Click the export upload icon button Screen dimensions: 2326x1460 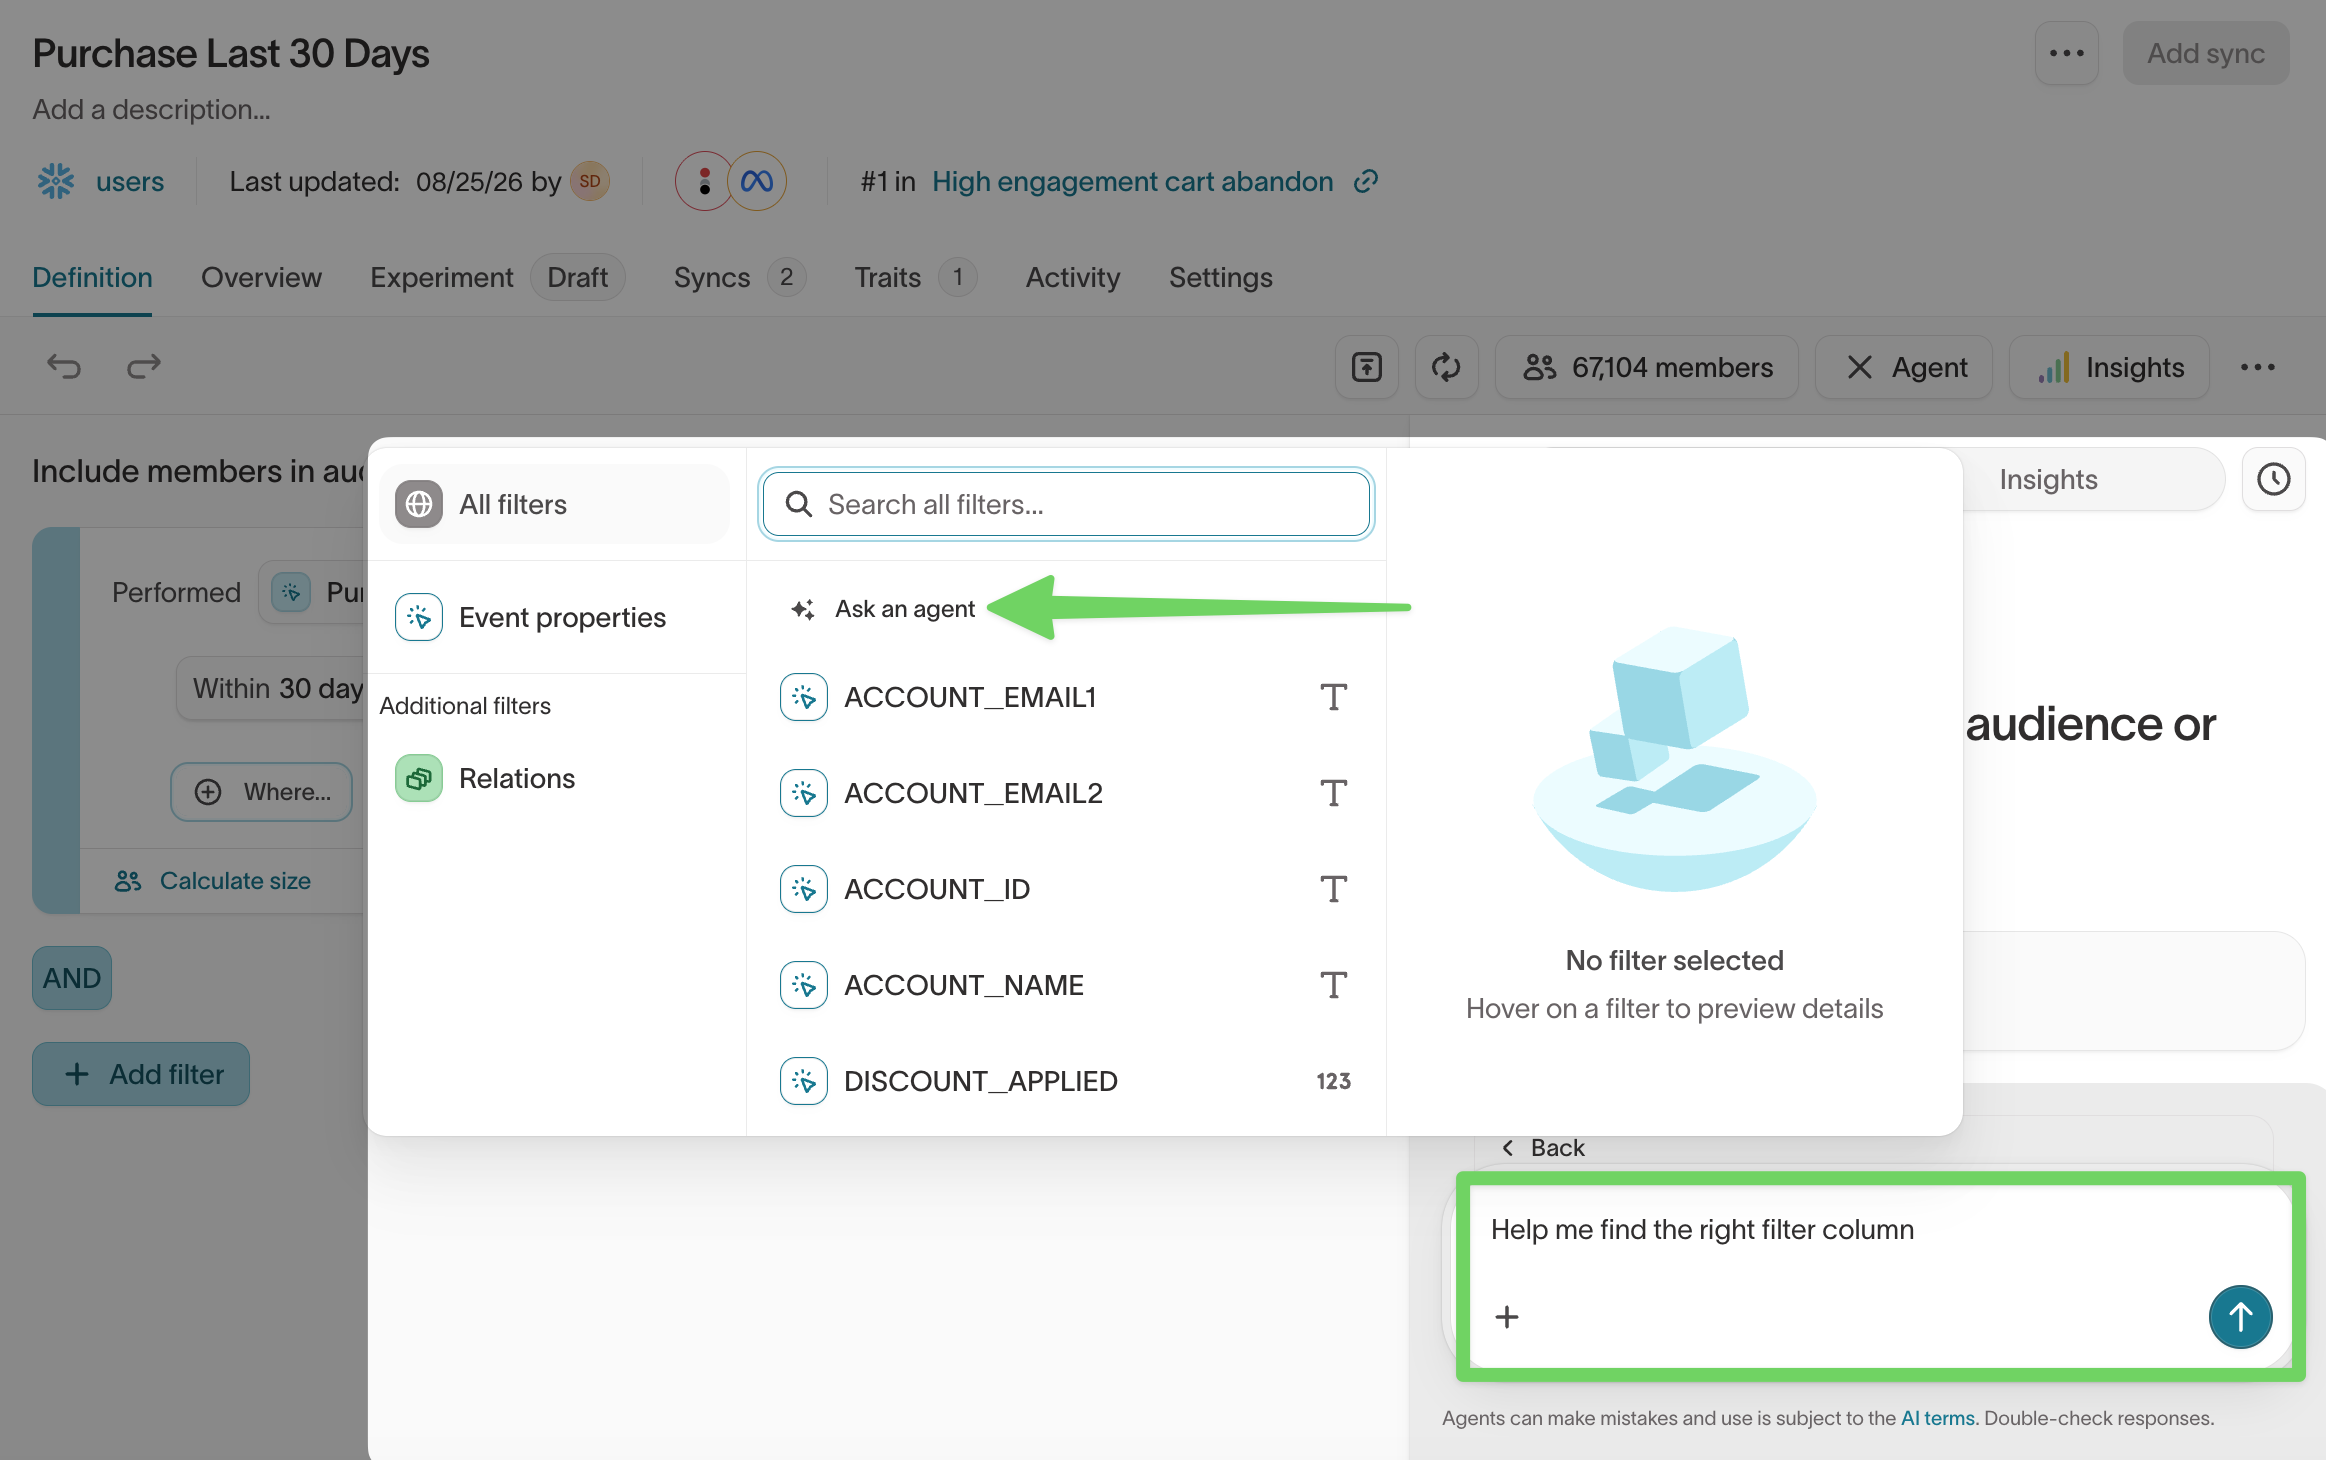(1366, 367)
